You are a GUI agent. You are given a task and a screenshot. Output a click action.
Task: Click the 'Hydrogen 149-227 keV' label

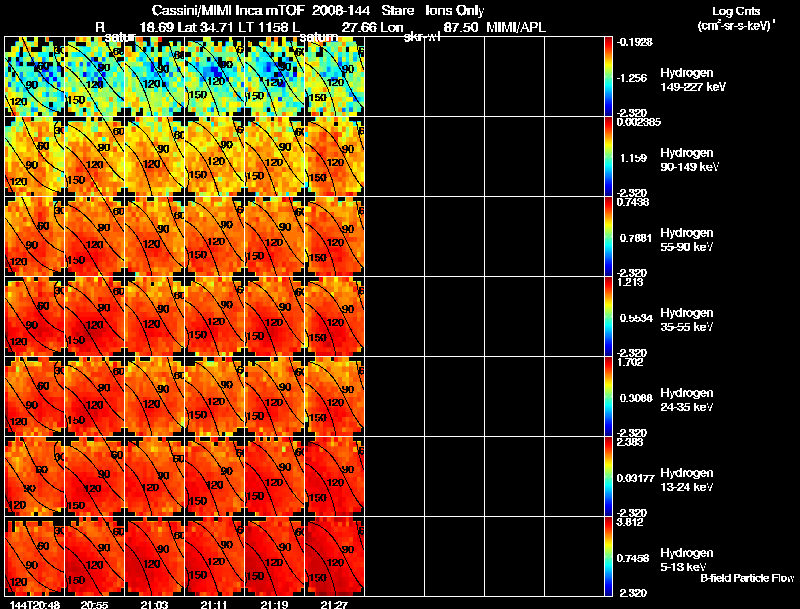[x=692, y=80]
